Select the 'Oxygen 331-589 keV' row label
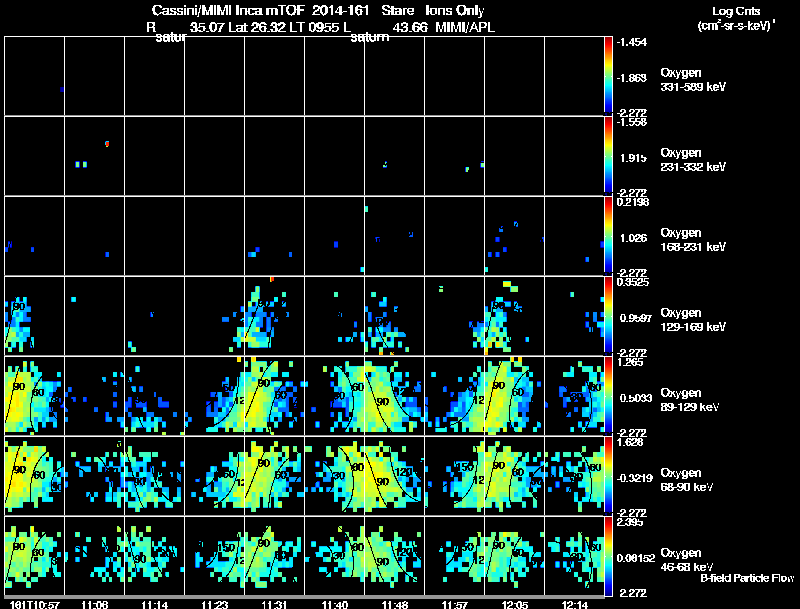Screen dimensions: 800x609 pyautogui.click(x=693, y=80)
